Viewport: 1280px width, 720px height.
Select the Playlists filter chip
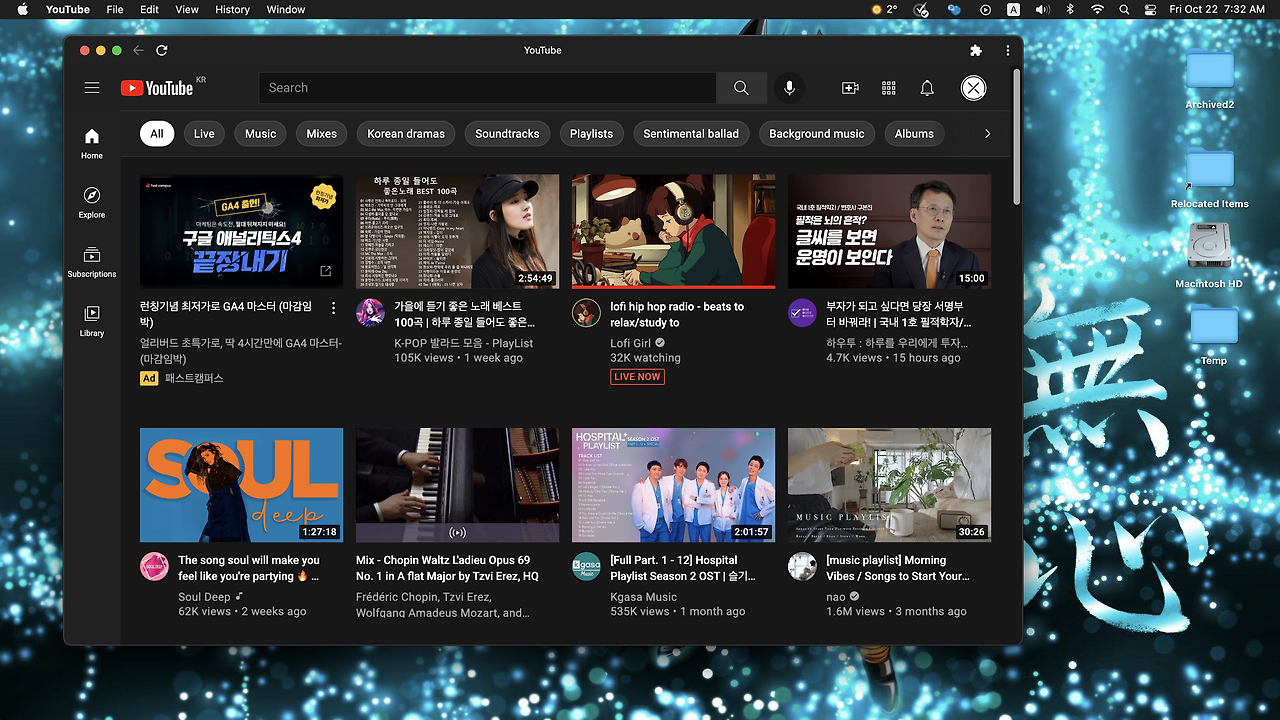pyautogui.click(x=591, y=134)
